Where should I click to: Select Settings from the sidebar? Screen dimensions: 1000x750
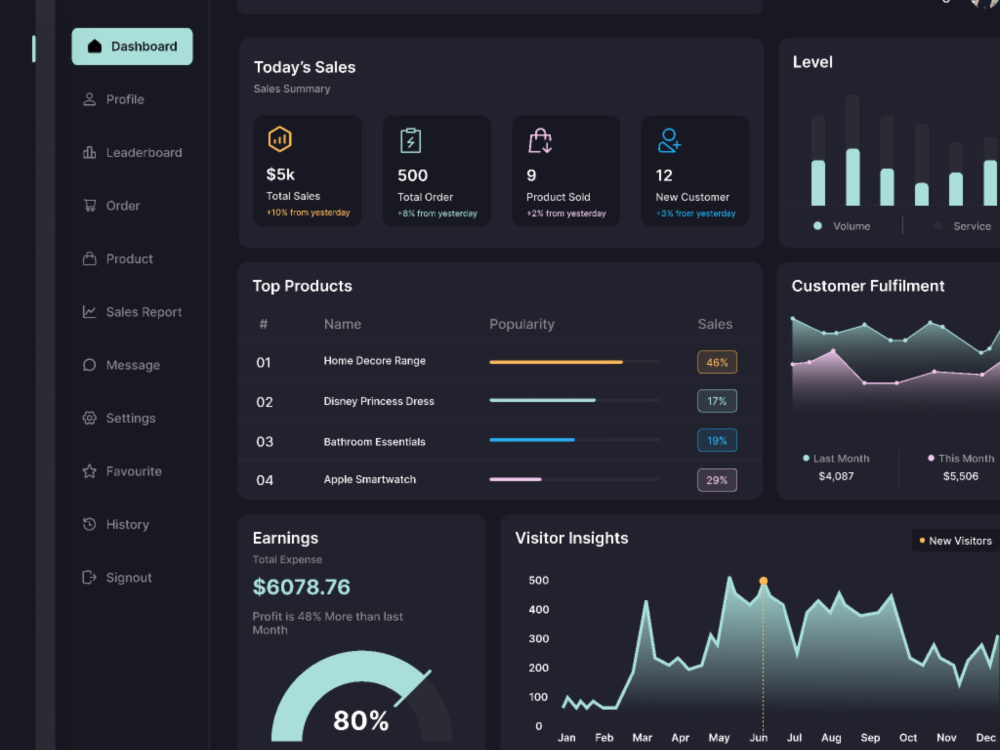pyautogui.click(x=131, y=418)
